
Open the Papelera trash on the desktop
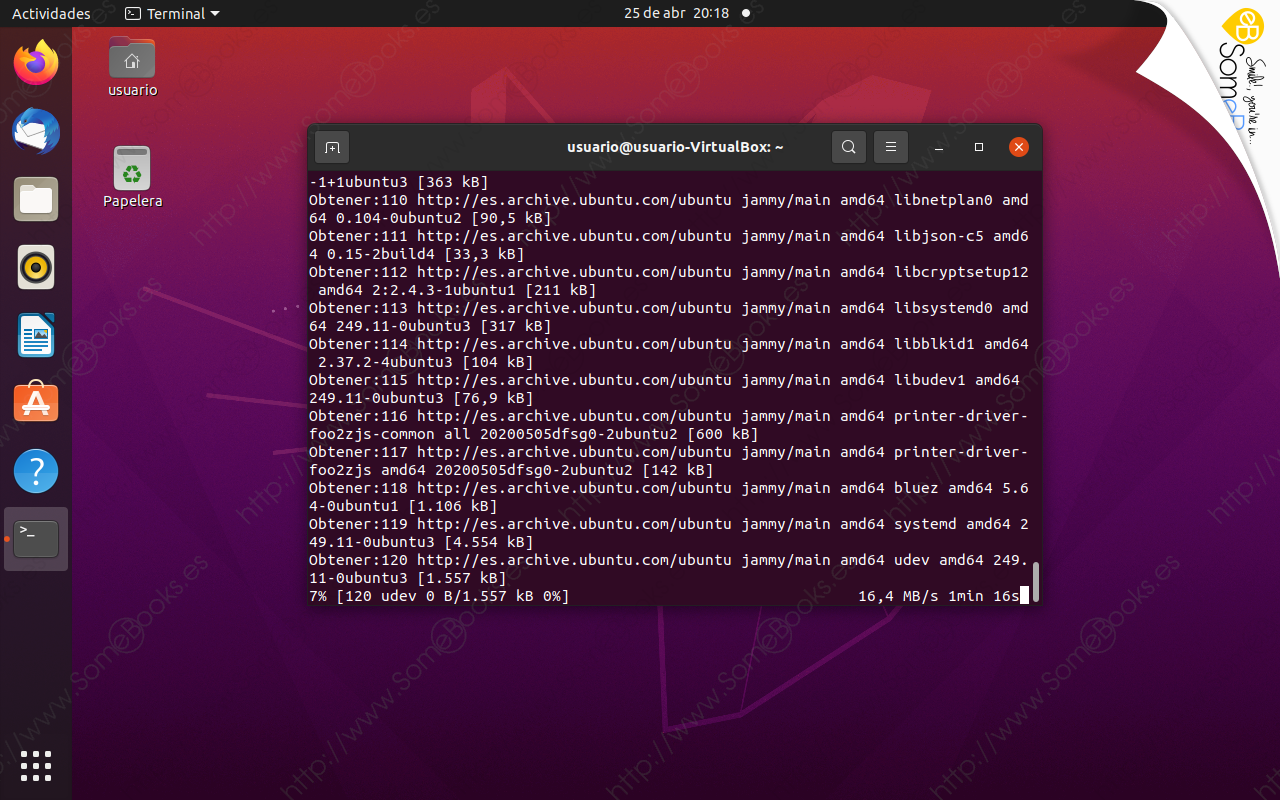[x=132, y=167]
